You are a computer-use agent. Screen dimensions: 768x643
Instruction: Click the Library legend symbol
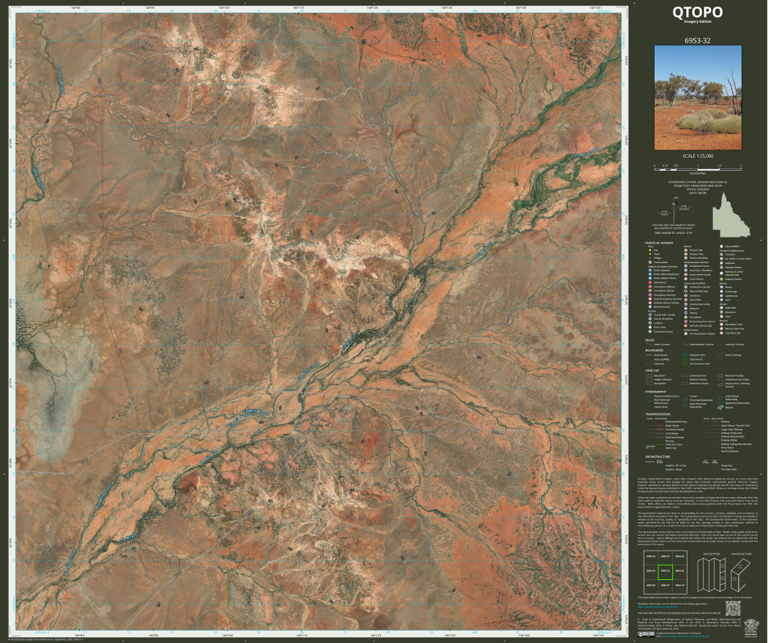tap(686, 313)
